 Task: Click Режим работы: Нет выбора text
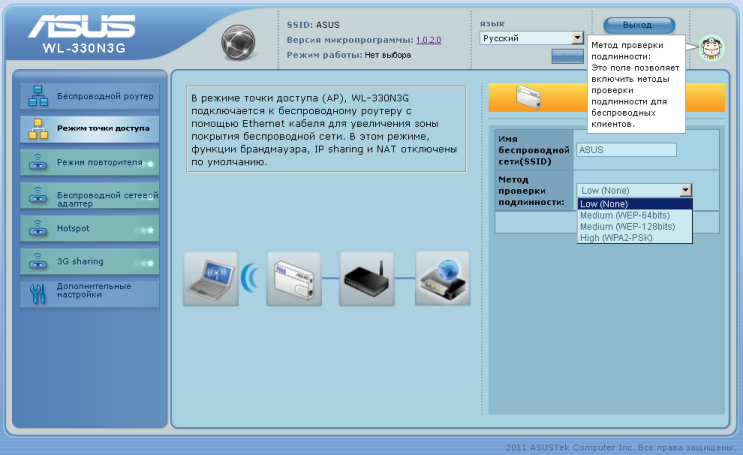[x=349, y=55]
